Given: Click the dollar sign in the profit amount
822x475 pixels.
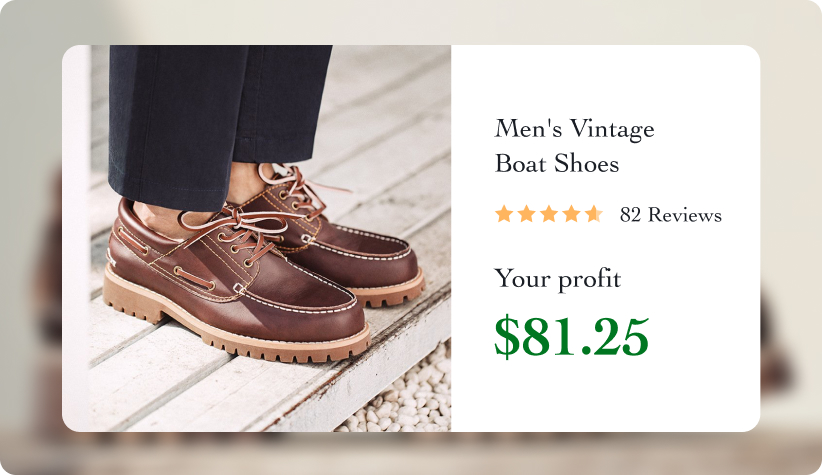Looking at the screenshot, I should pyautogui.click(x=507, y=338).
